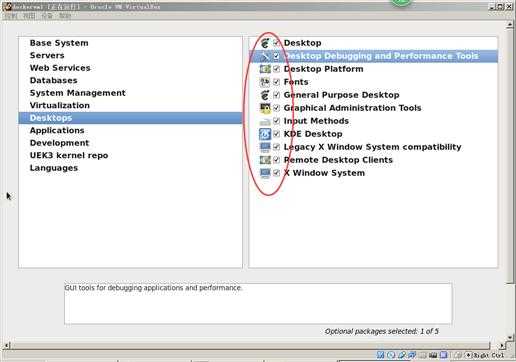Select the Virtualization category
516x362 pixels.
tap(130, 105)
